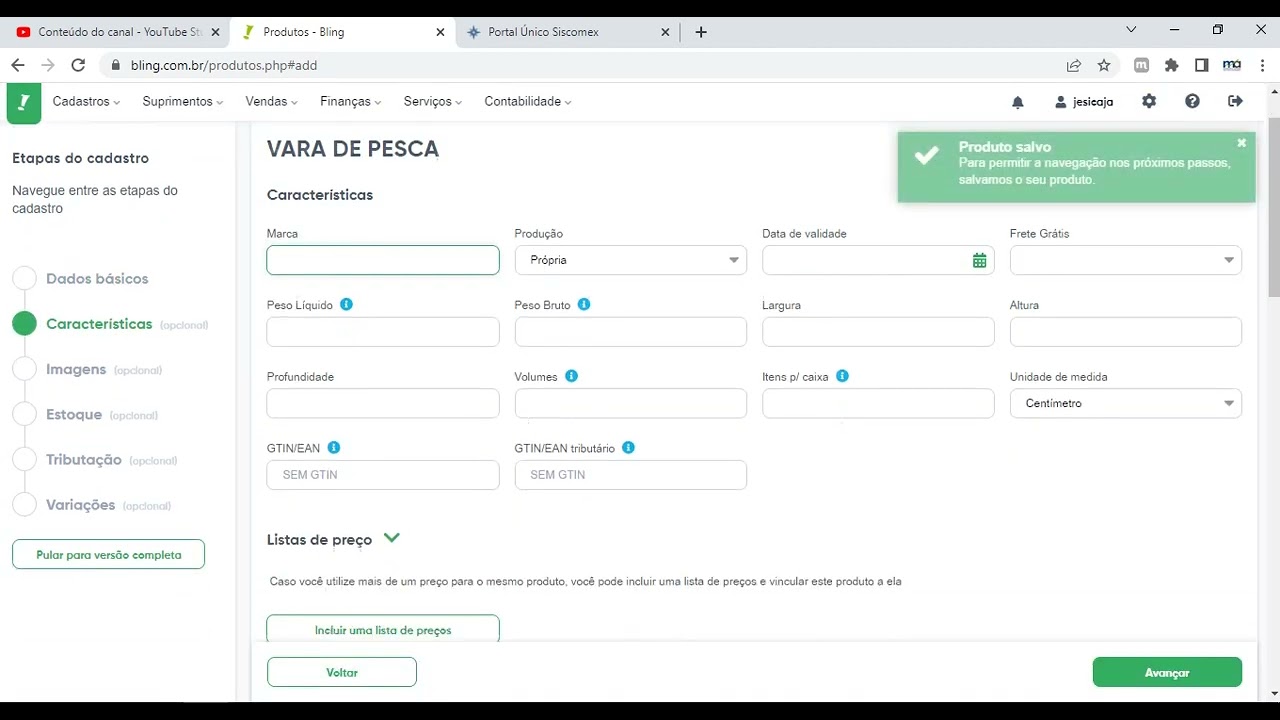Show info for Itens p/ caixa
Viewport: 1280px width, 720px height.
(x=842, y=376)
